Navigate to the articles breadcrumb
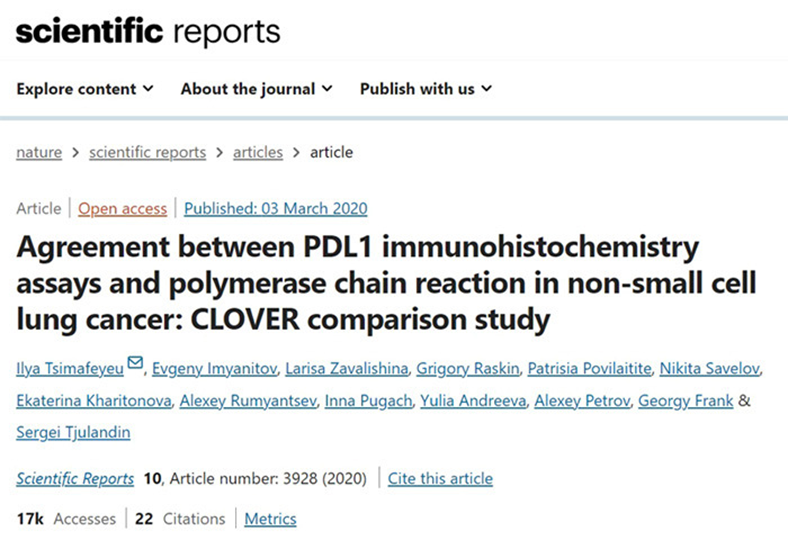The height and width of the screenshot is (540, 788). [x=257, y=153]
